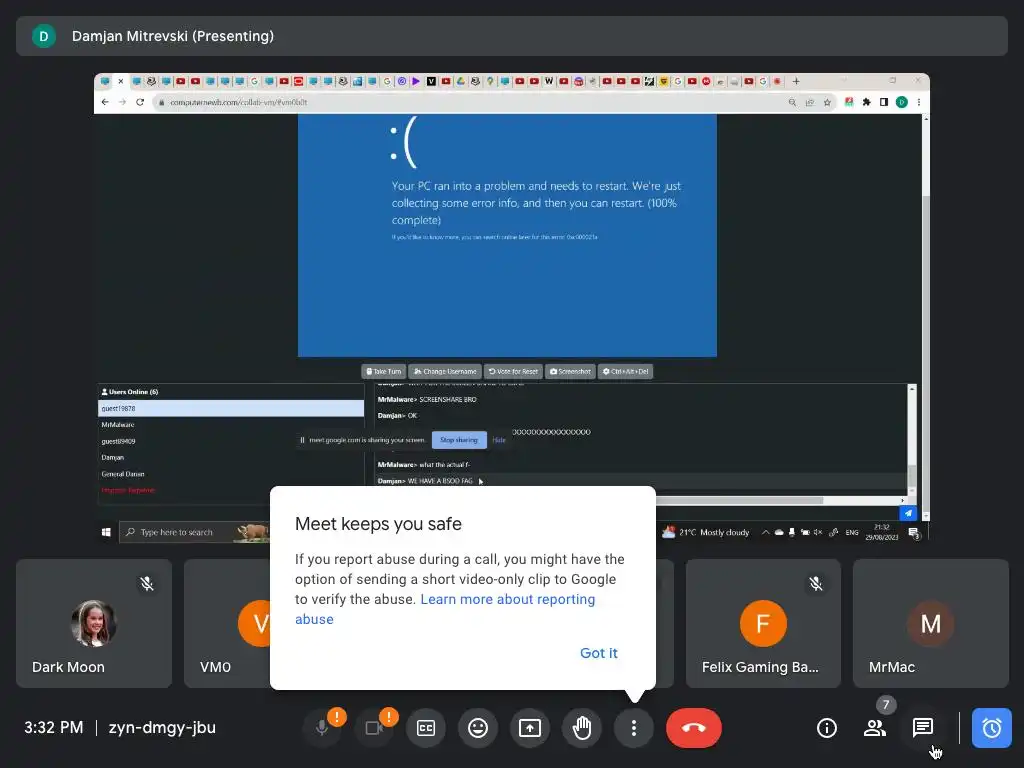Click Change Username button
This screenshot has height=768, width=1024.
coord(445,372)
